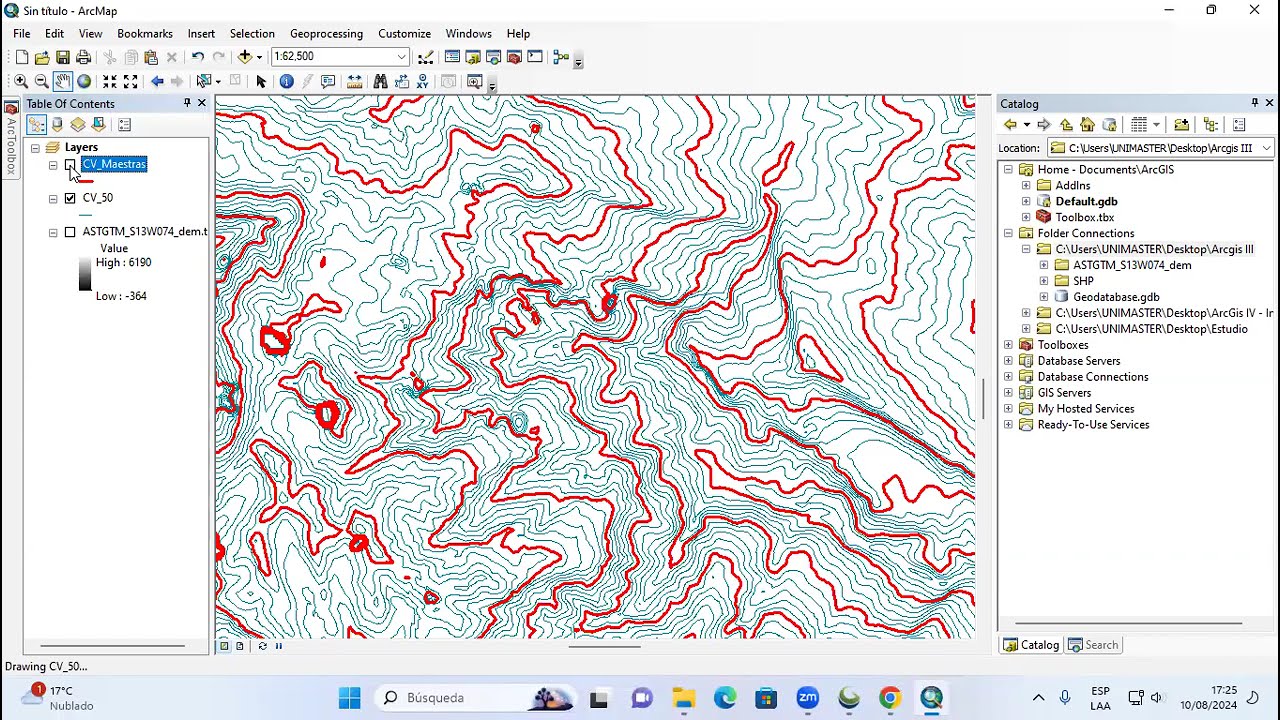Open the ModelBuilder window
The height and width of the screenshot is (720, 1280).
(560, 57)
